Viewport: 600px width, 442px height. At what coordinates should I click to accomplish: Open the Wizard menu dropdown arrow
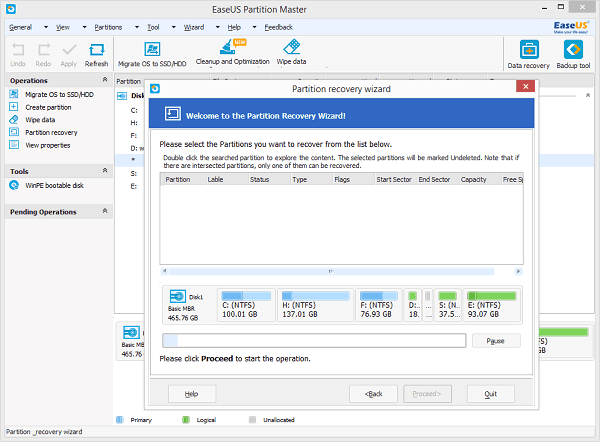pos(217,27)
